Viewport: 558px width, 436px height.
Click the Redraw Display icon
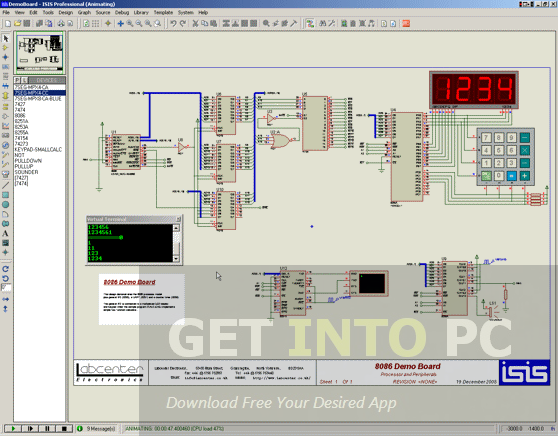pos(86,23)
